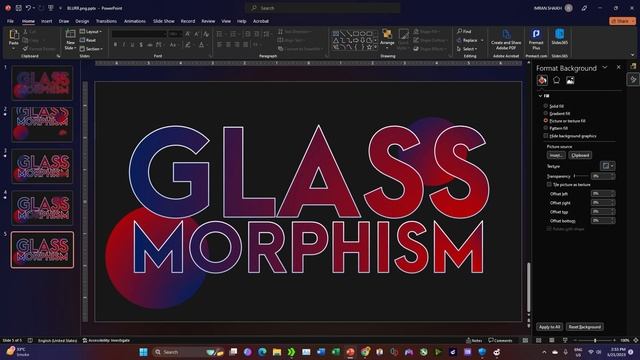The image size is (640, 360).
Task: Open the Picture tab in Format Background
Action: (x=570, y=80)
